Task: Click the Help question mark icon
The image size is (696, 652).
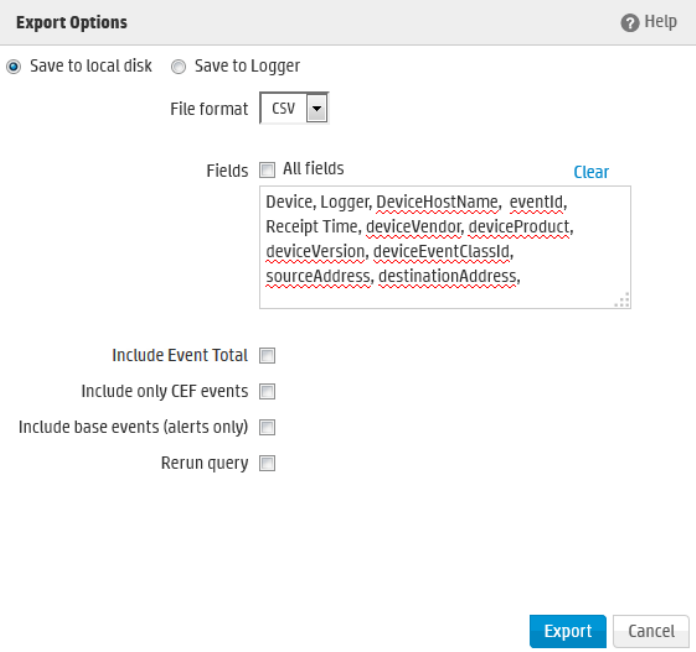Action: click(630, 22)
